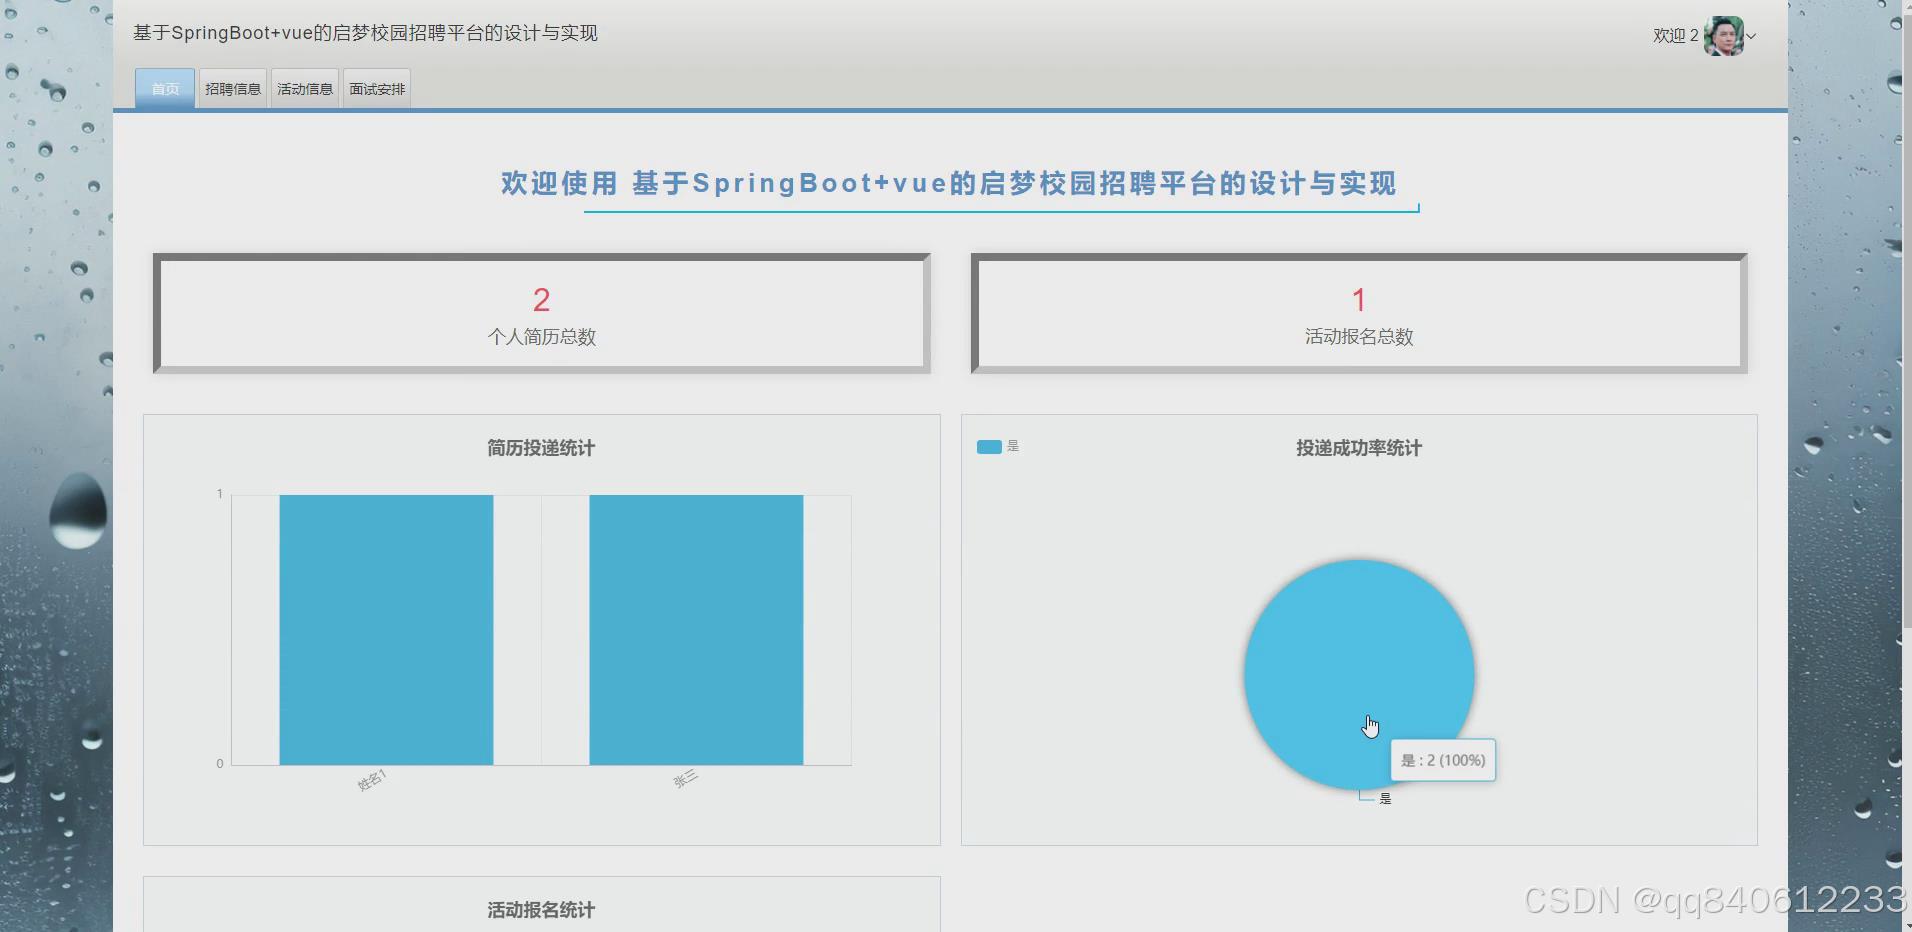Image resolution: width=1912 pixels, height=932 pixels.
Task: Click the 欢迎 2 greeting text
Action: click(1675, 36)
